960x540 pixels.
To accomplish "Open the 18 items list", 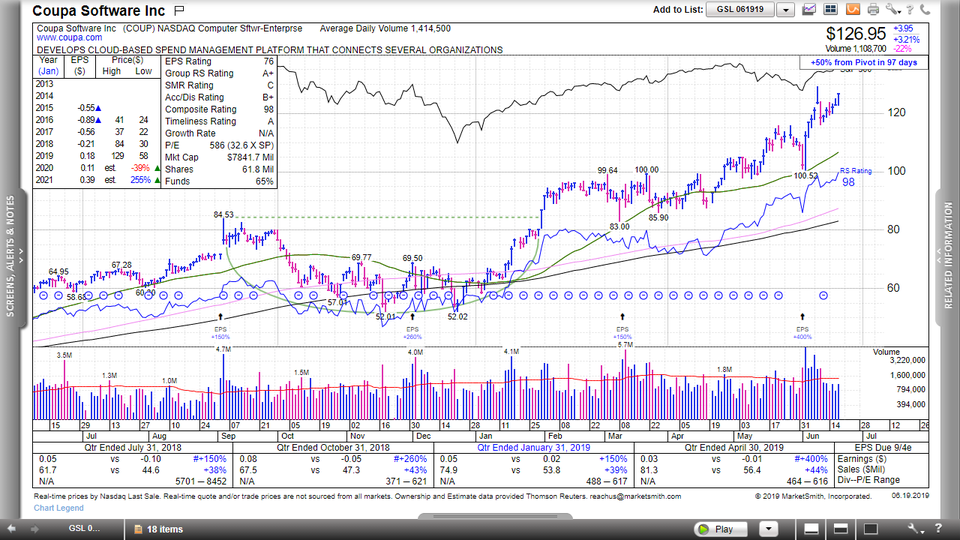I will pyautogui.click(x=159, y=530).
